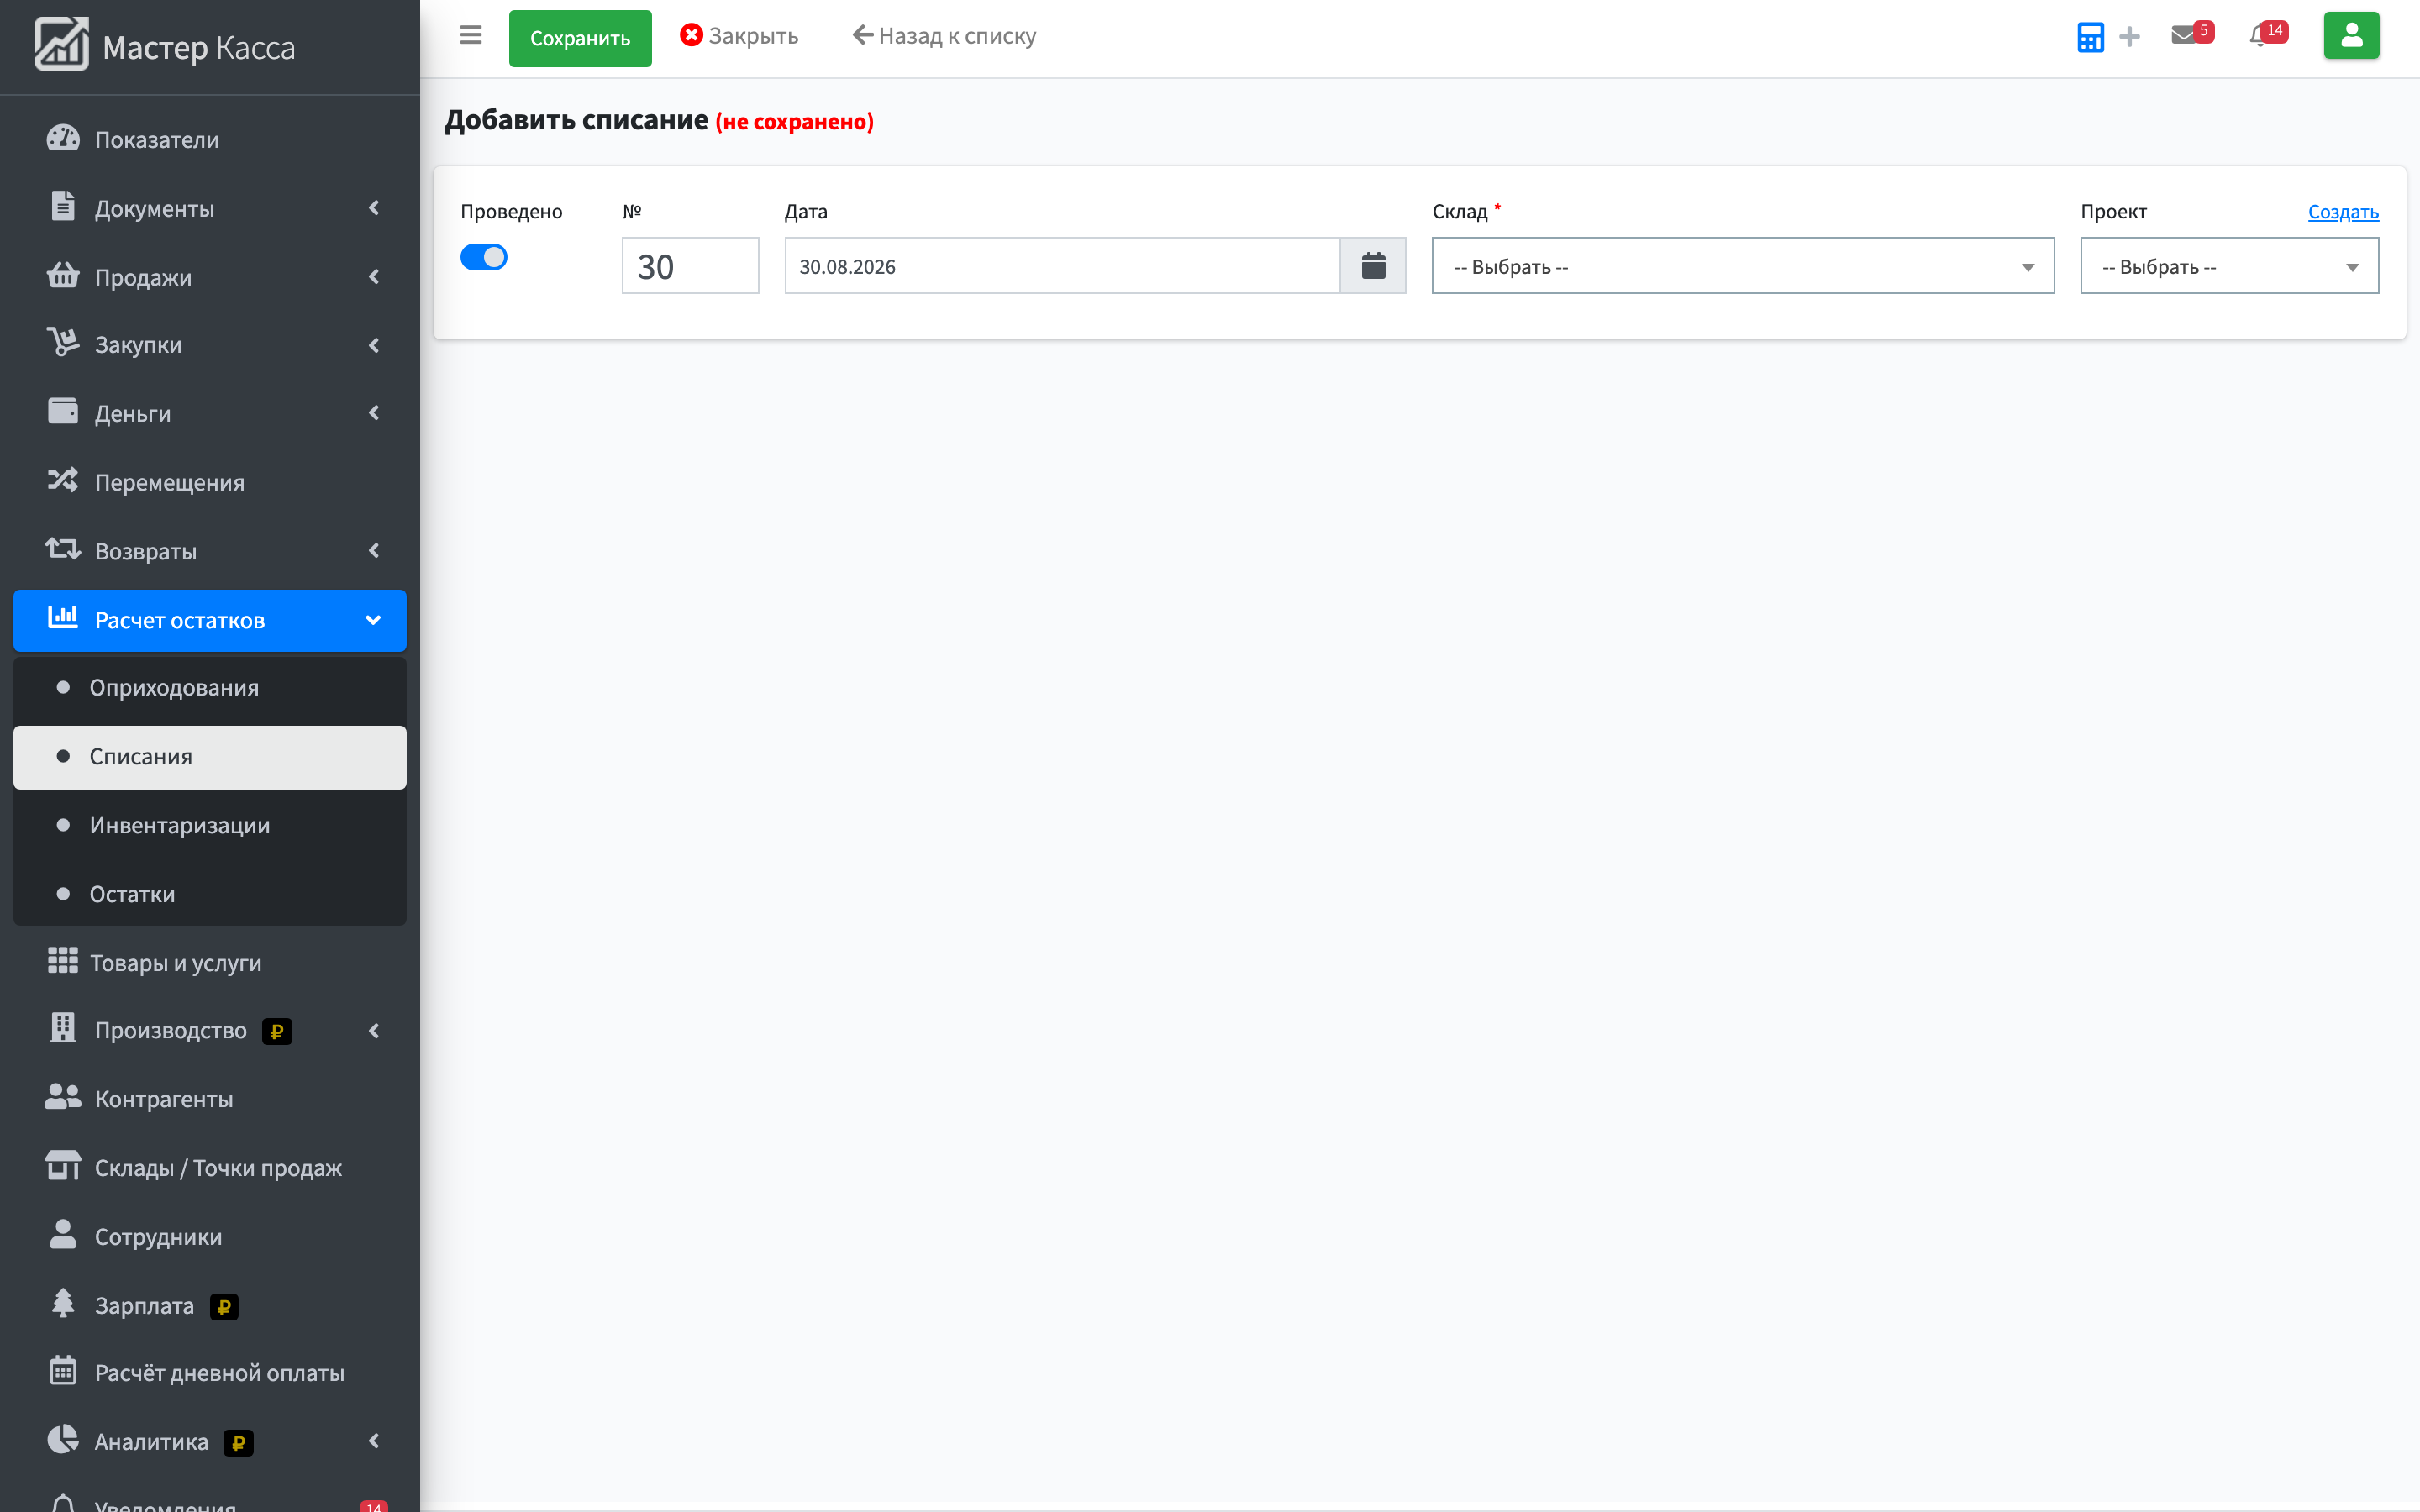The image size is (2420, 1512).
Task: Select Списания submenu item
Action: pos(210,757)
